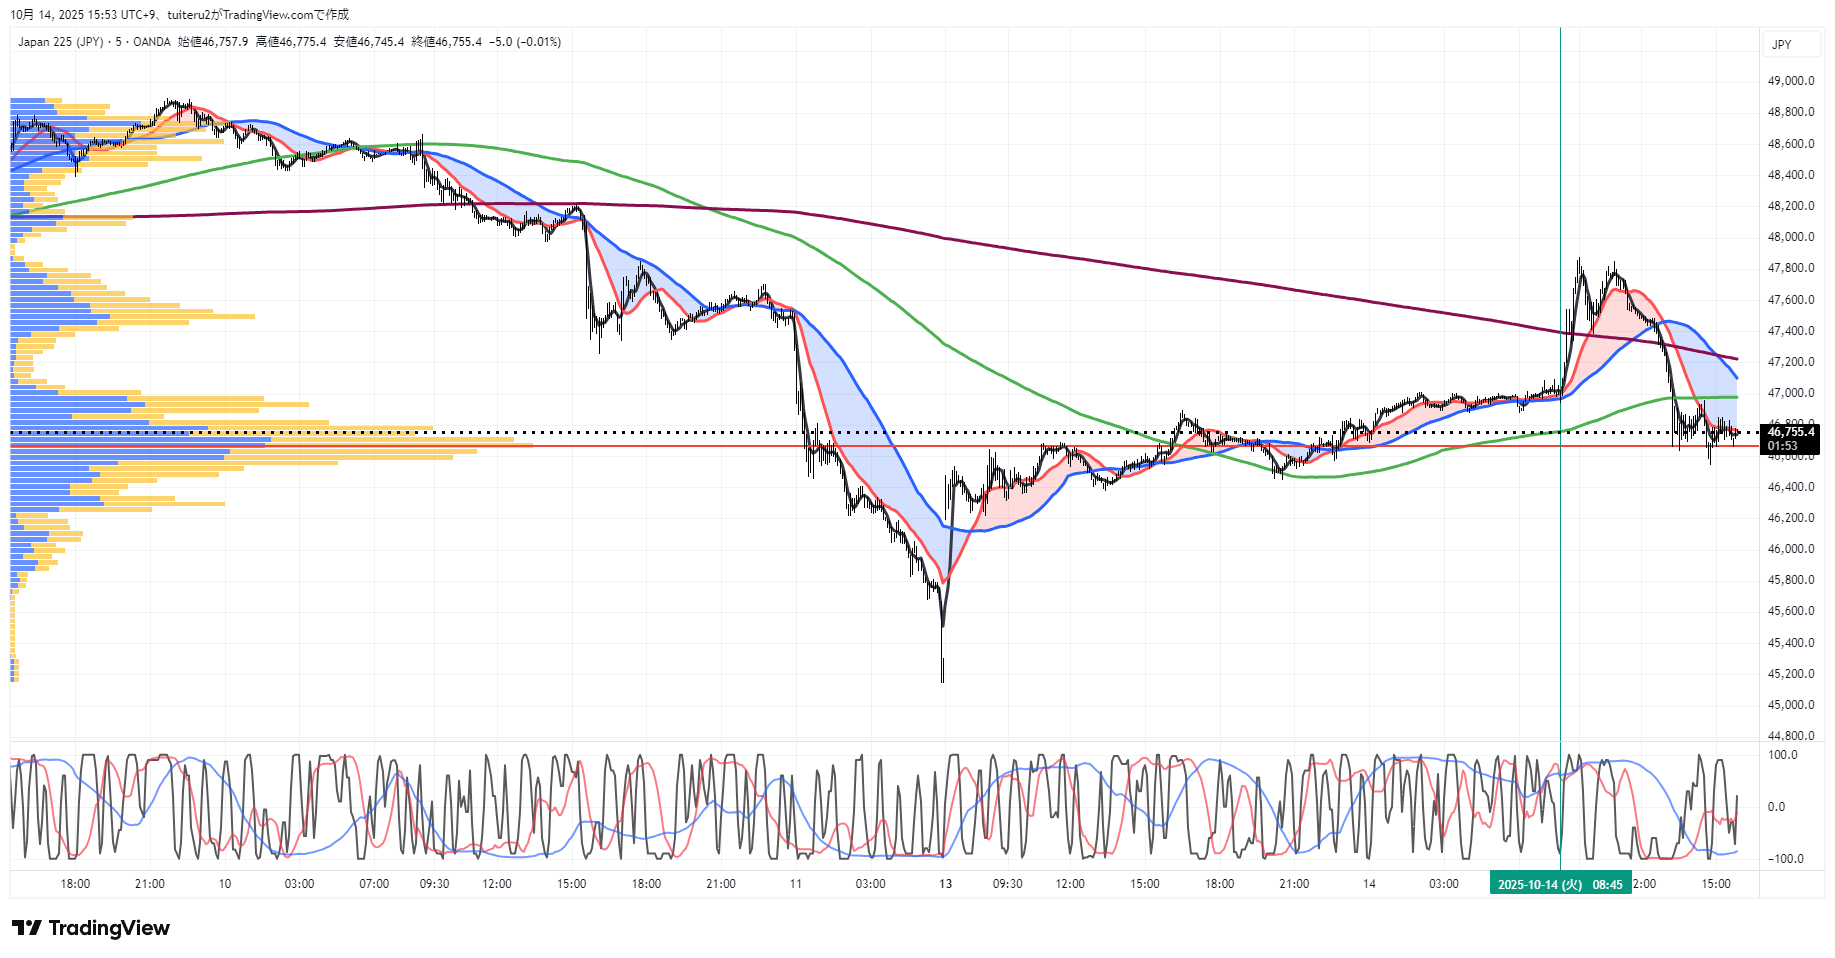This screenshot has width=1835, height=958.
Task: Click the JPY currency label on price axis
Action: (x=1782, y=45)
